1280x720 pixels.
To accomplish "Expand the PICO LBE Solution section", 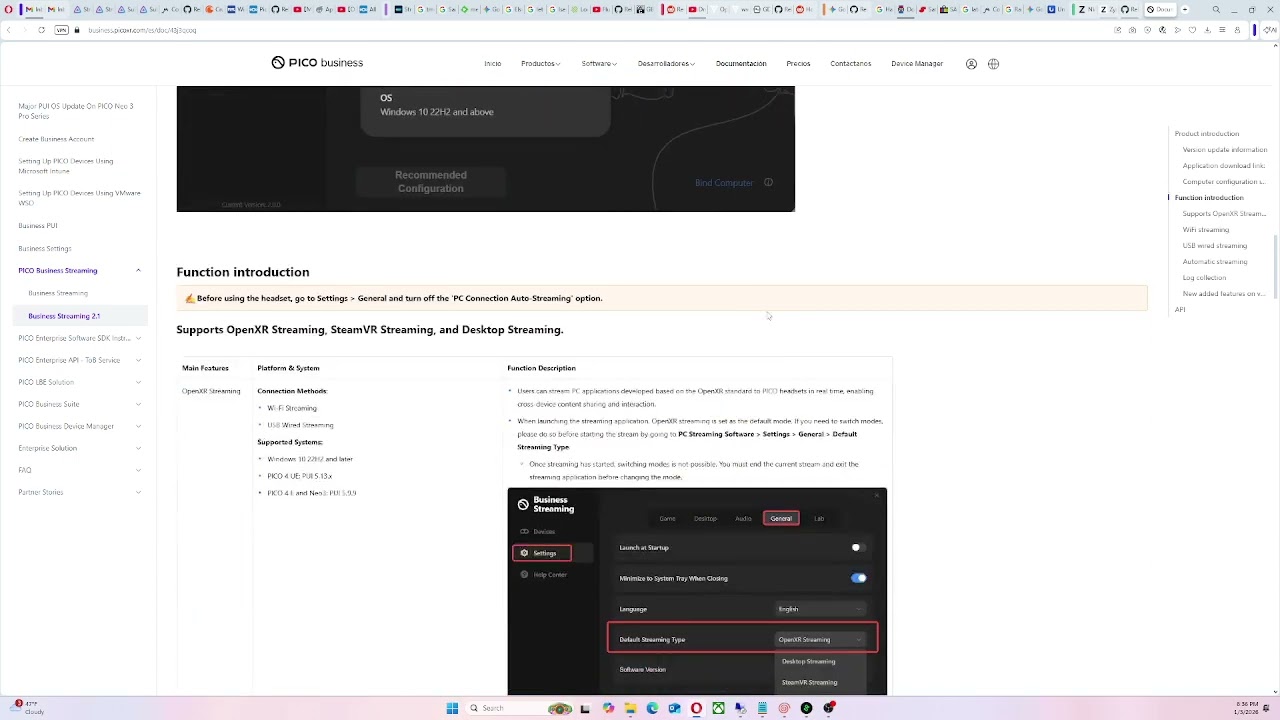I will point(138,382).
